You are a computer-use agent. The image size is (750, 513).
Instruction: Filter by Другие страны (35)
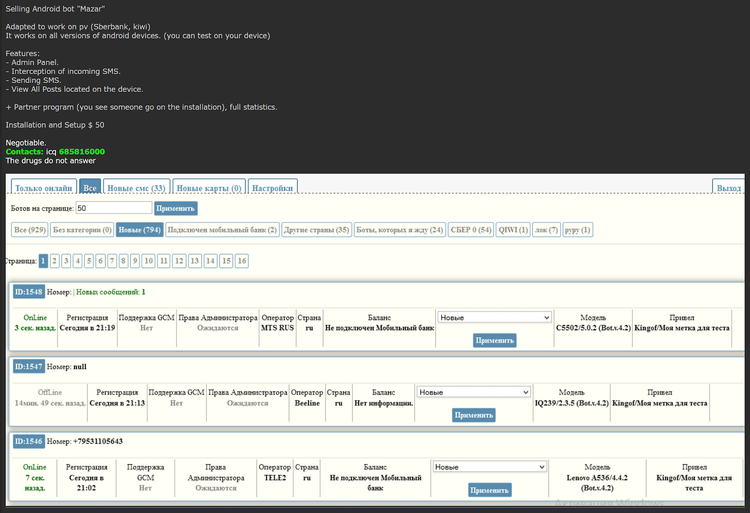[317, 230]
